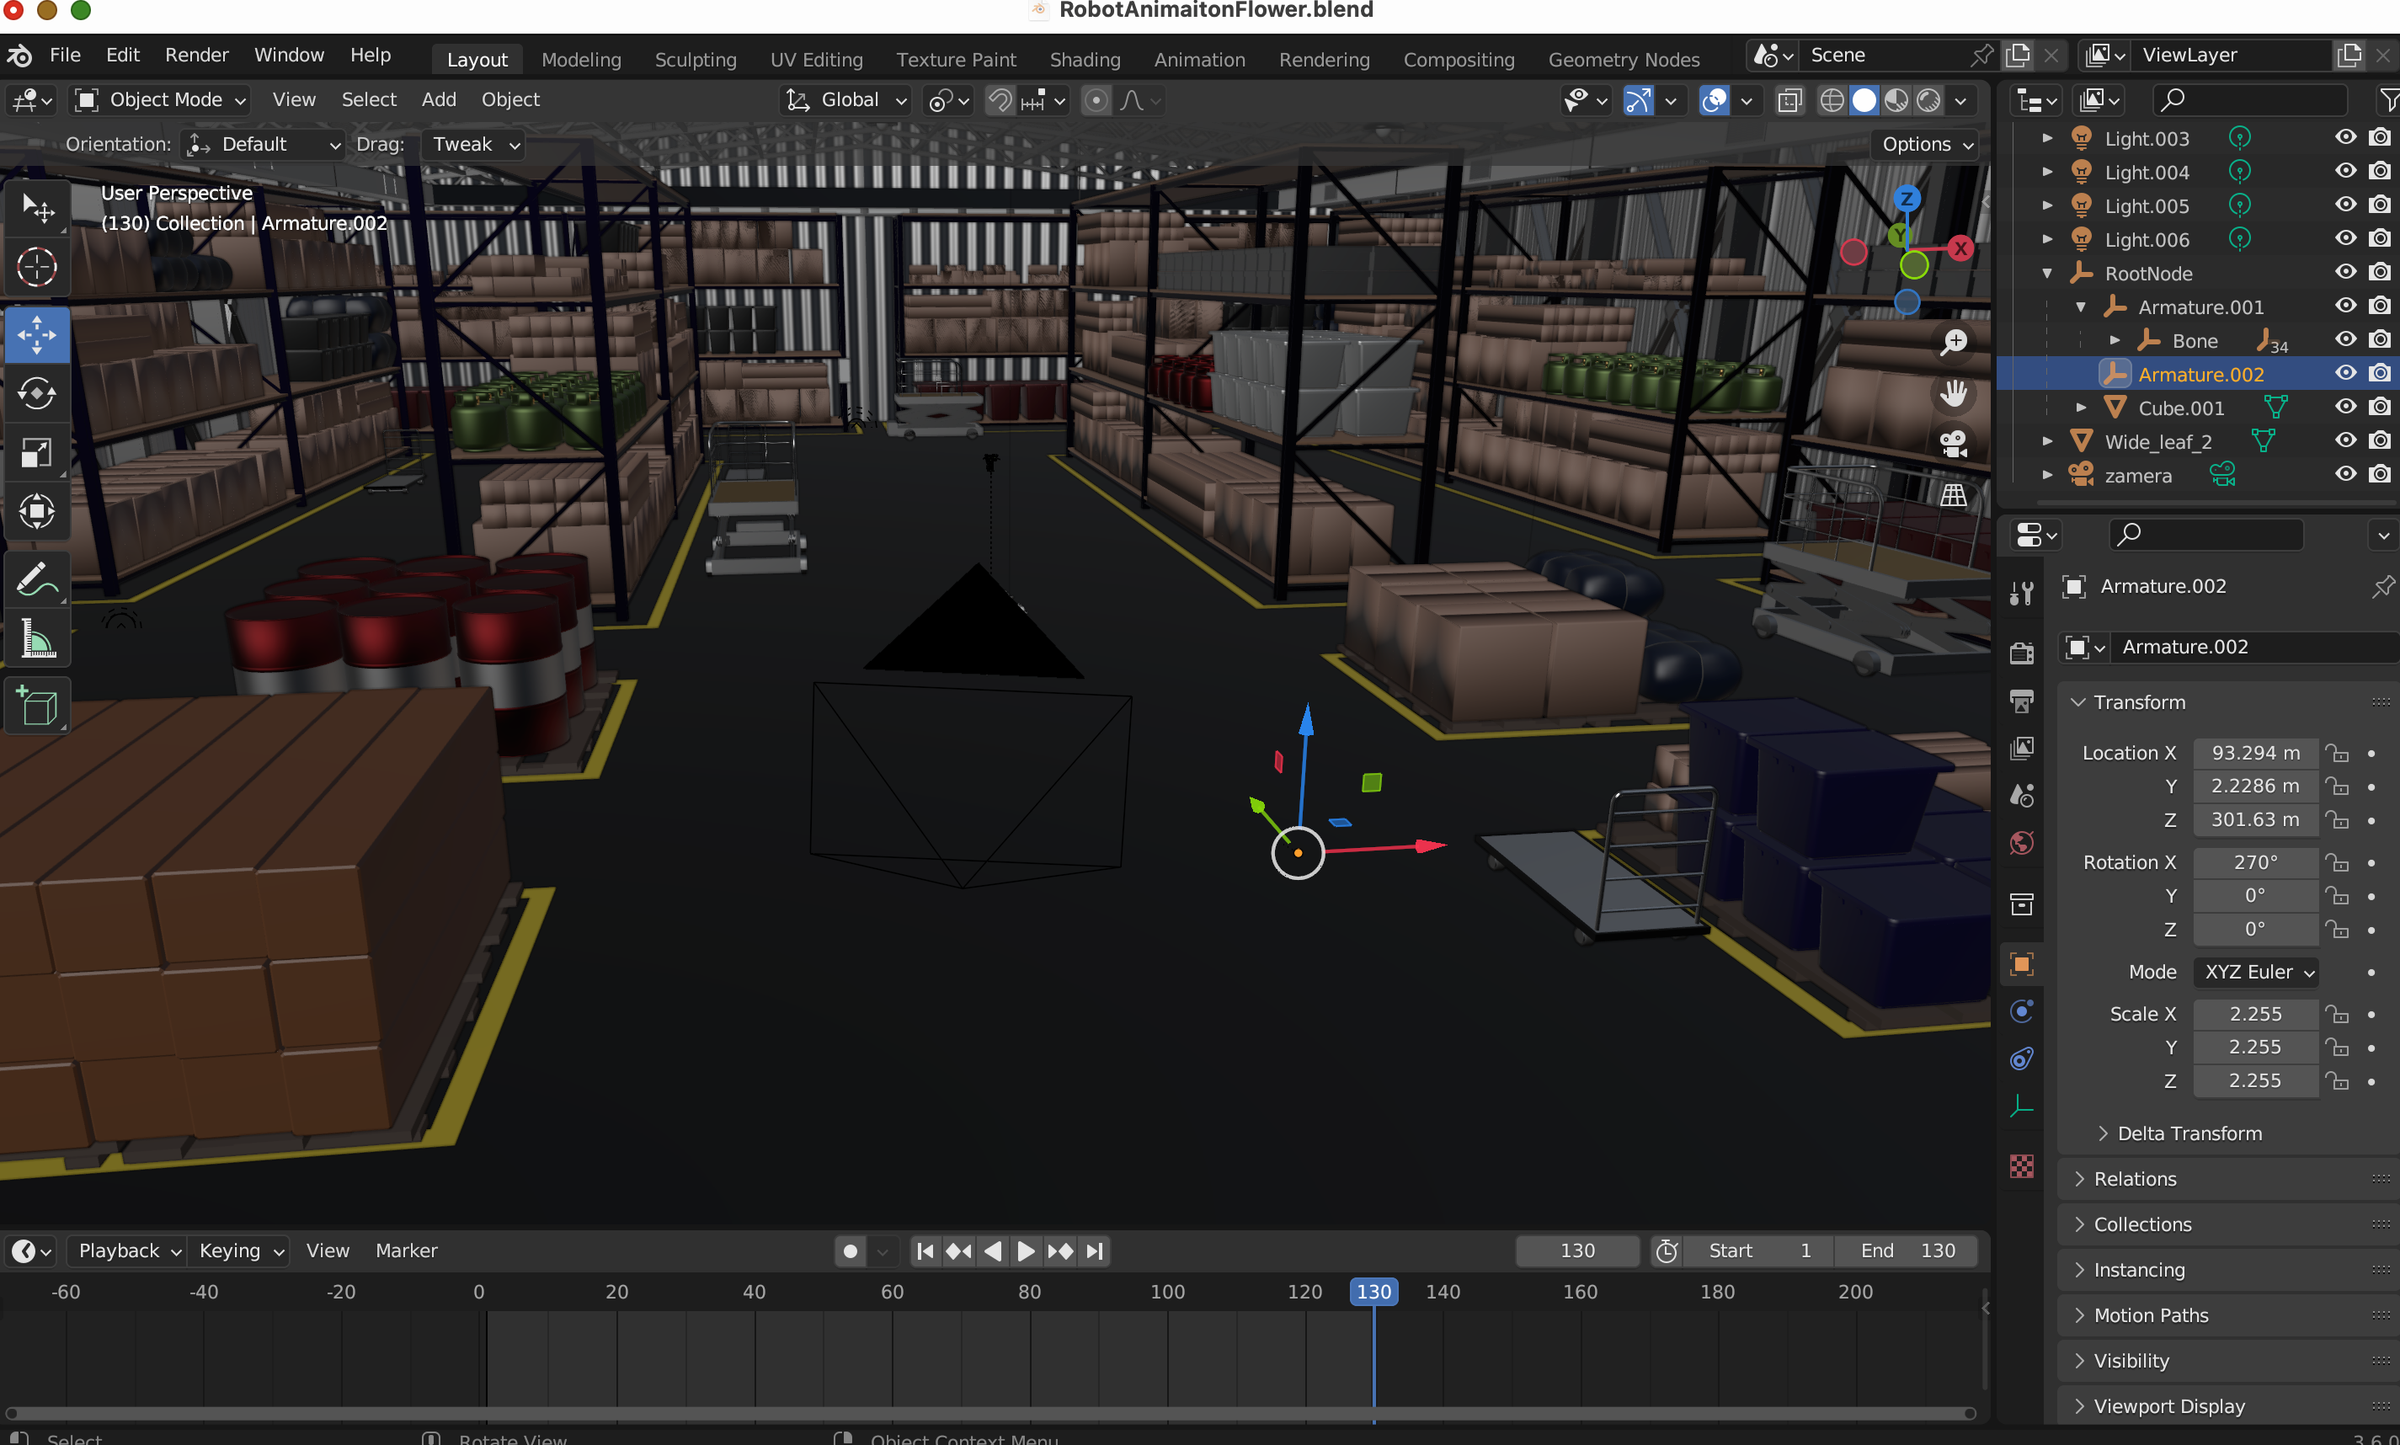The image size is (2400, 1445).
Task: Click the Add Cube tool icon
Action: pos(37,706)
